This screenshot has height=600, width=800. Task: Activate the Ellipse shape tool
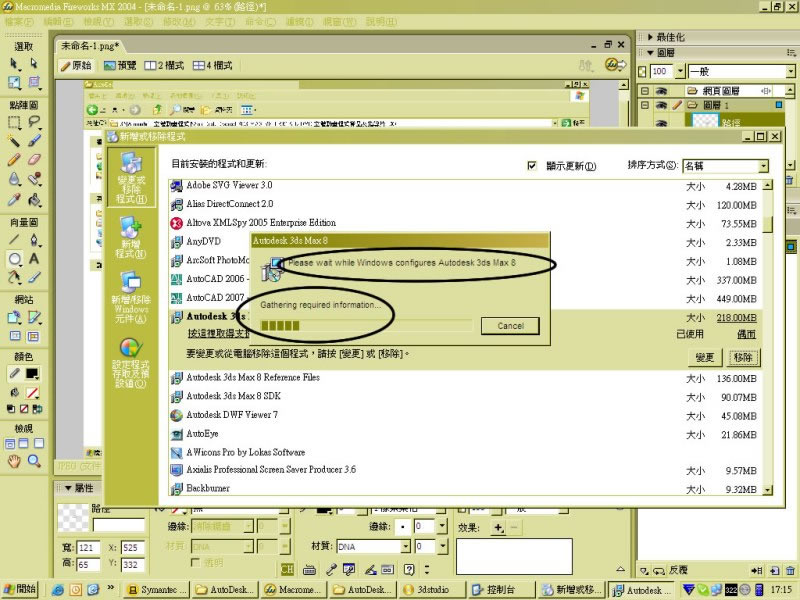coord(14,259)
